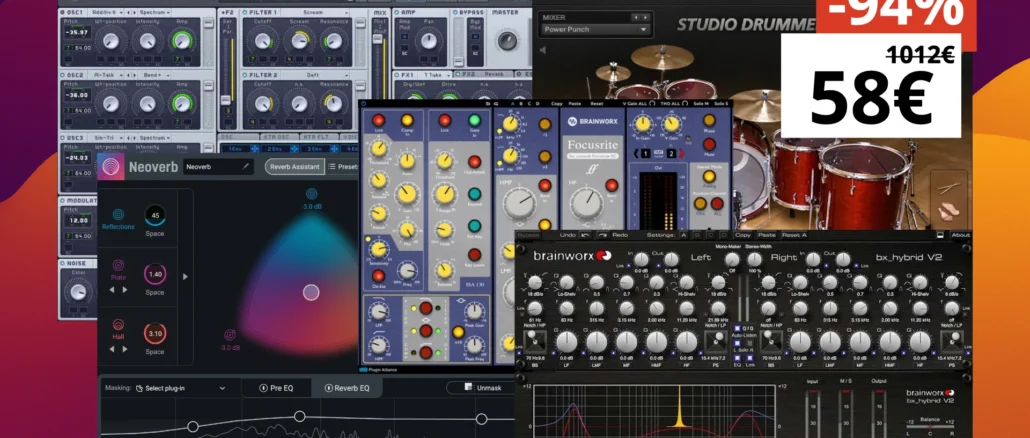Select the FX2 Reverb tab in synth
Screen dimensions: 1030x438
[x=482, y=76]
